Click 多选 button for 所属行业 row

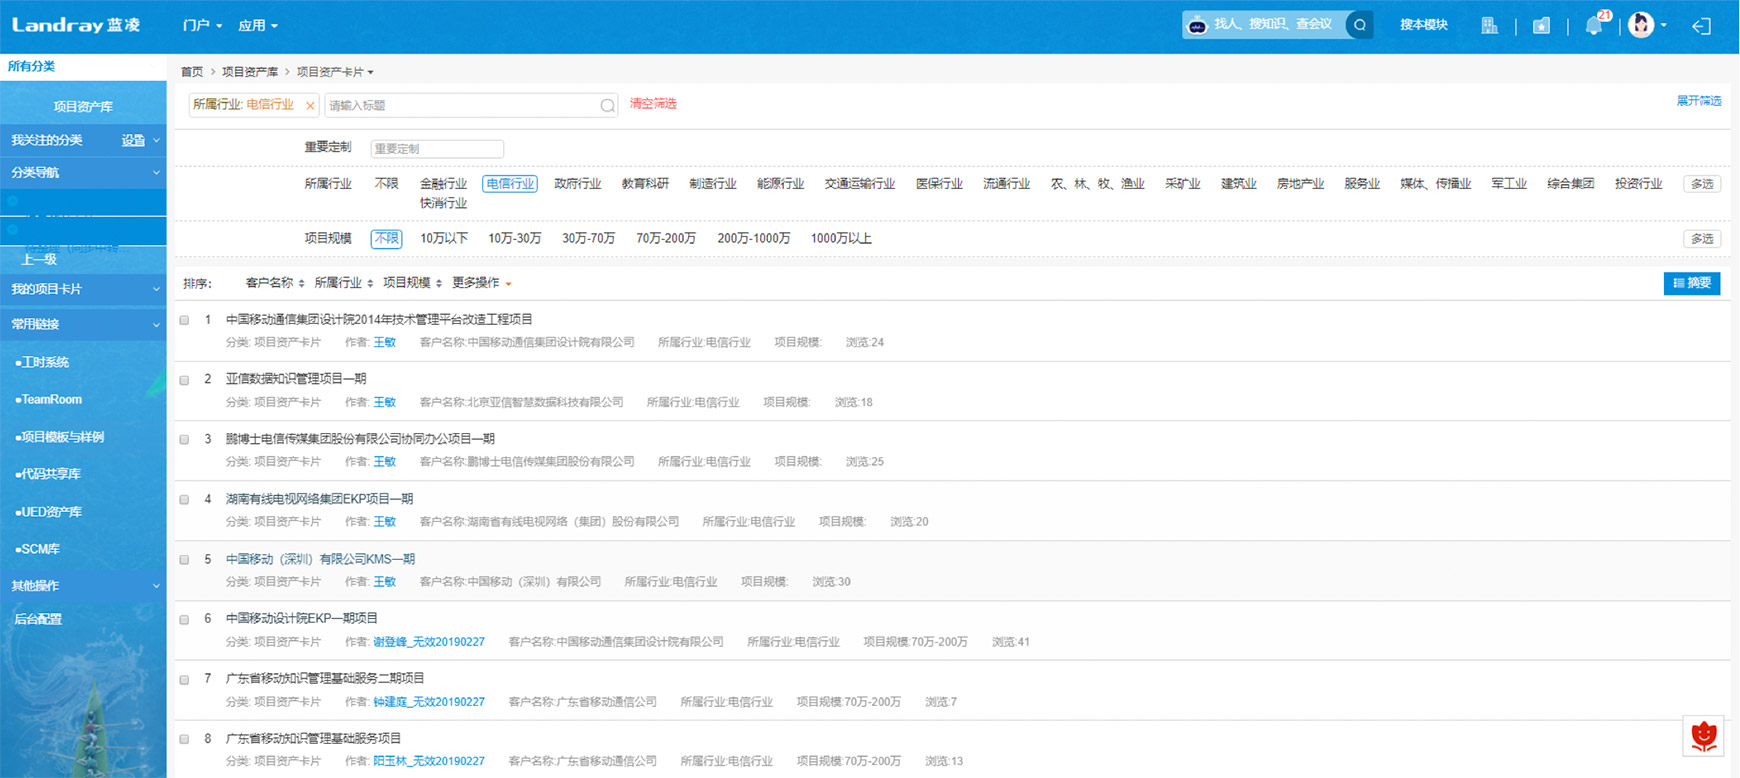coord(1702,184)
